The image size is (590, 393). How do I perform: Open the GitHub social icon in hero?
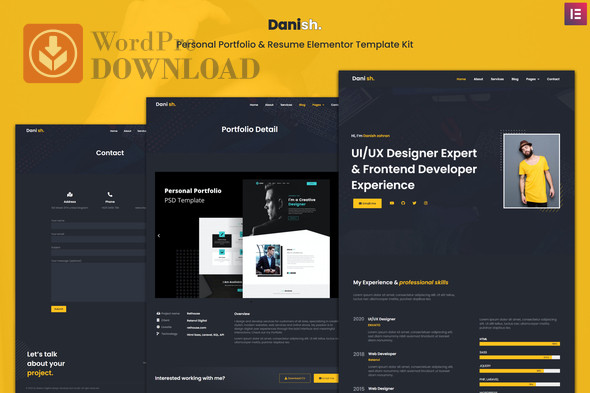coord(403,203)
